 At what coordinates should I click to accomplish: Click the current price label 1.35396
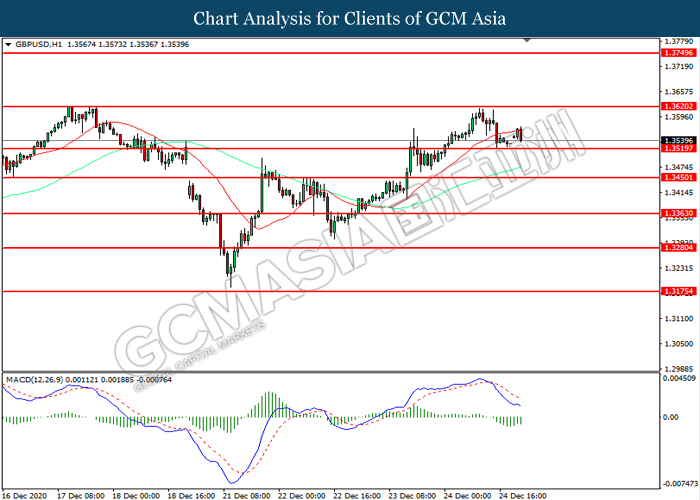point(679,141)
